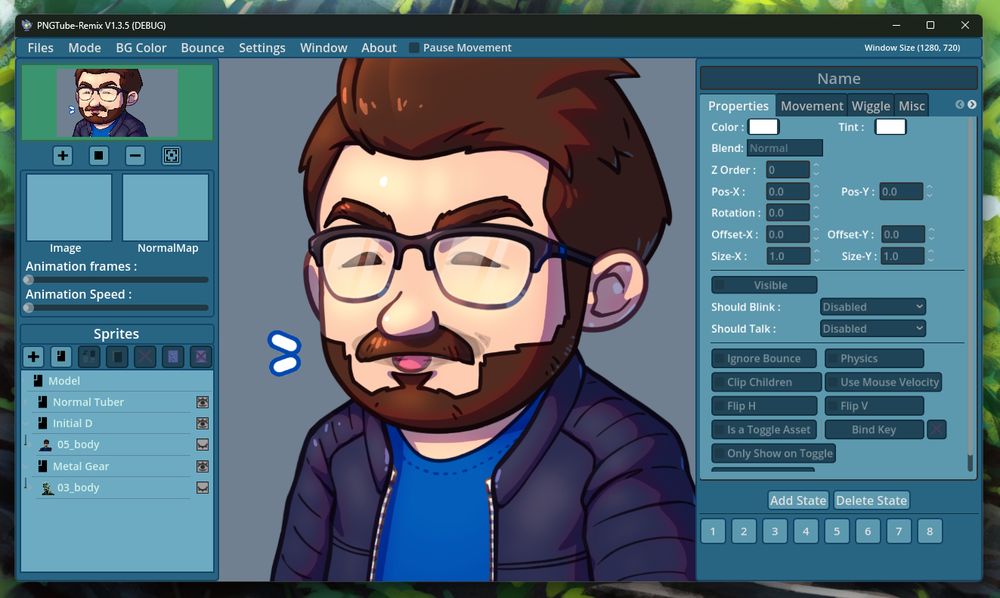
Task: Zoom out the preview with the minus icon
Action: (135, 156)
